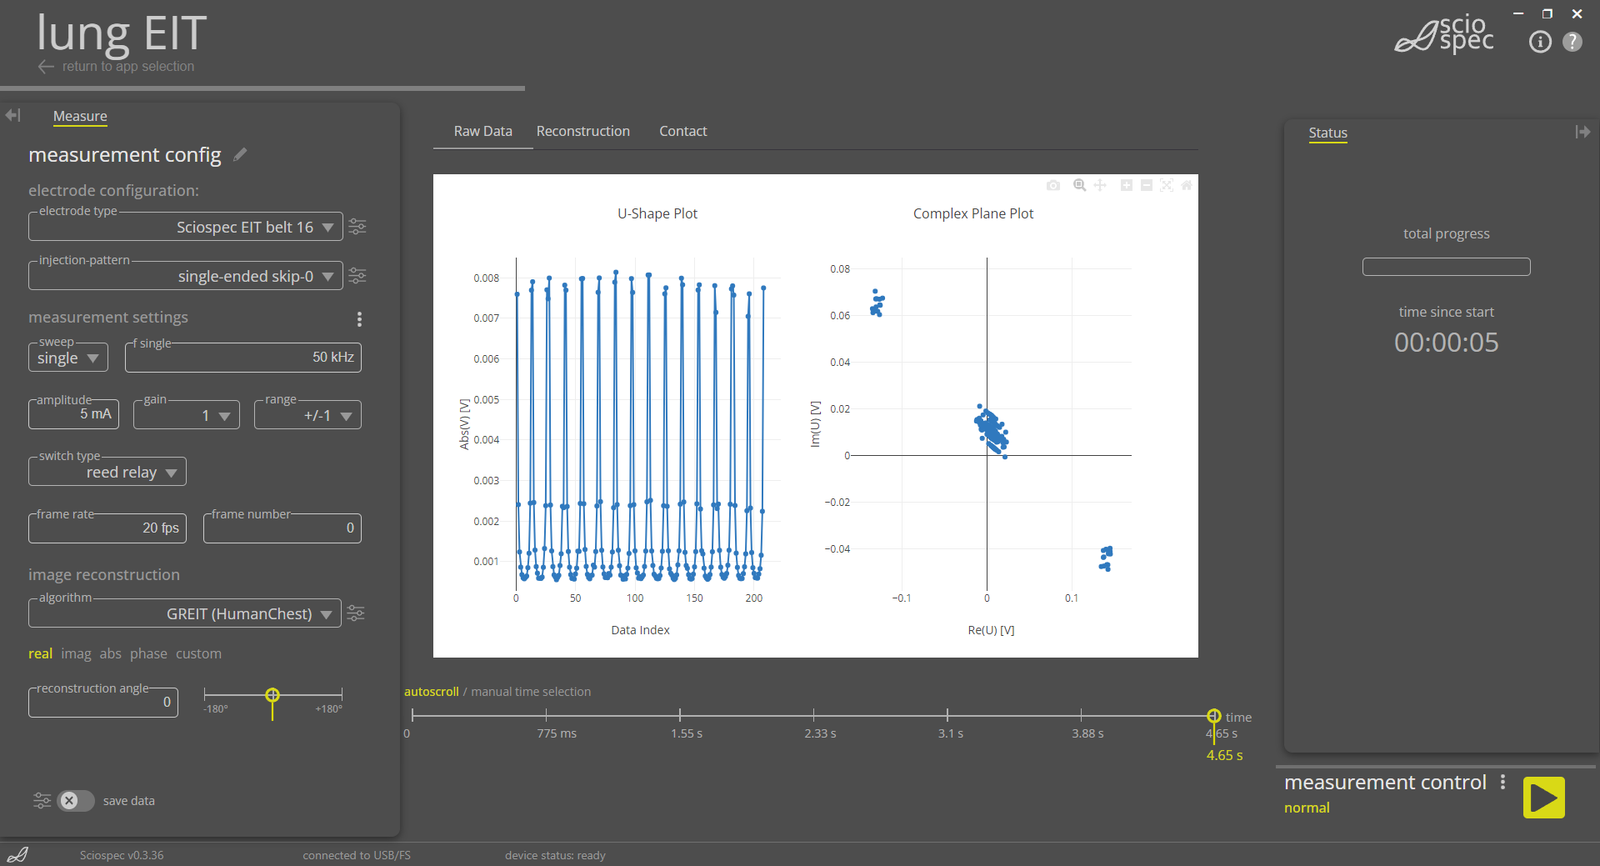1600x866 pixels.
Task: Collapse the left Measure panel
Action: [13, 116]
